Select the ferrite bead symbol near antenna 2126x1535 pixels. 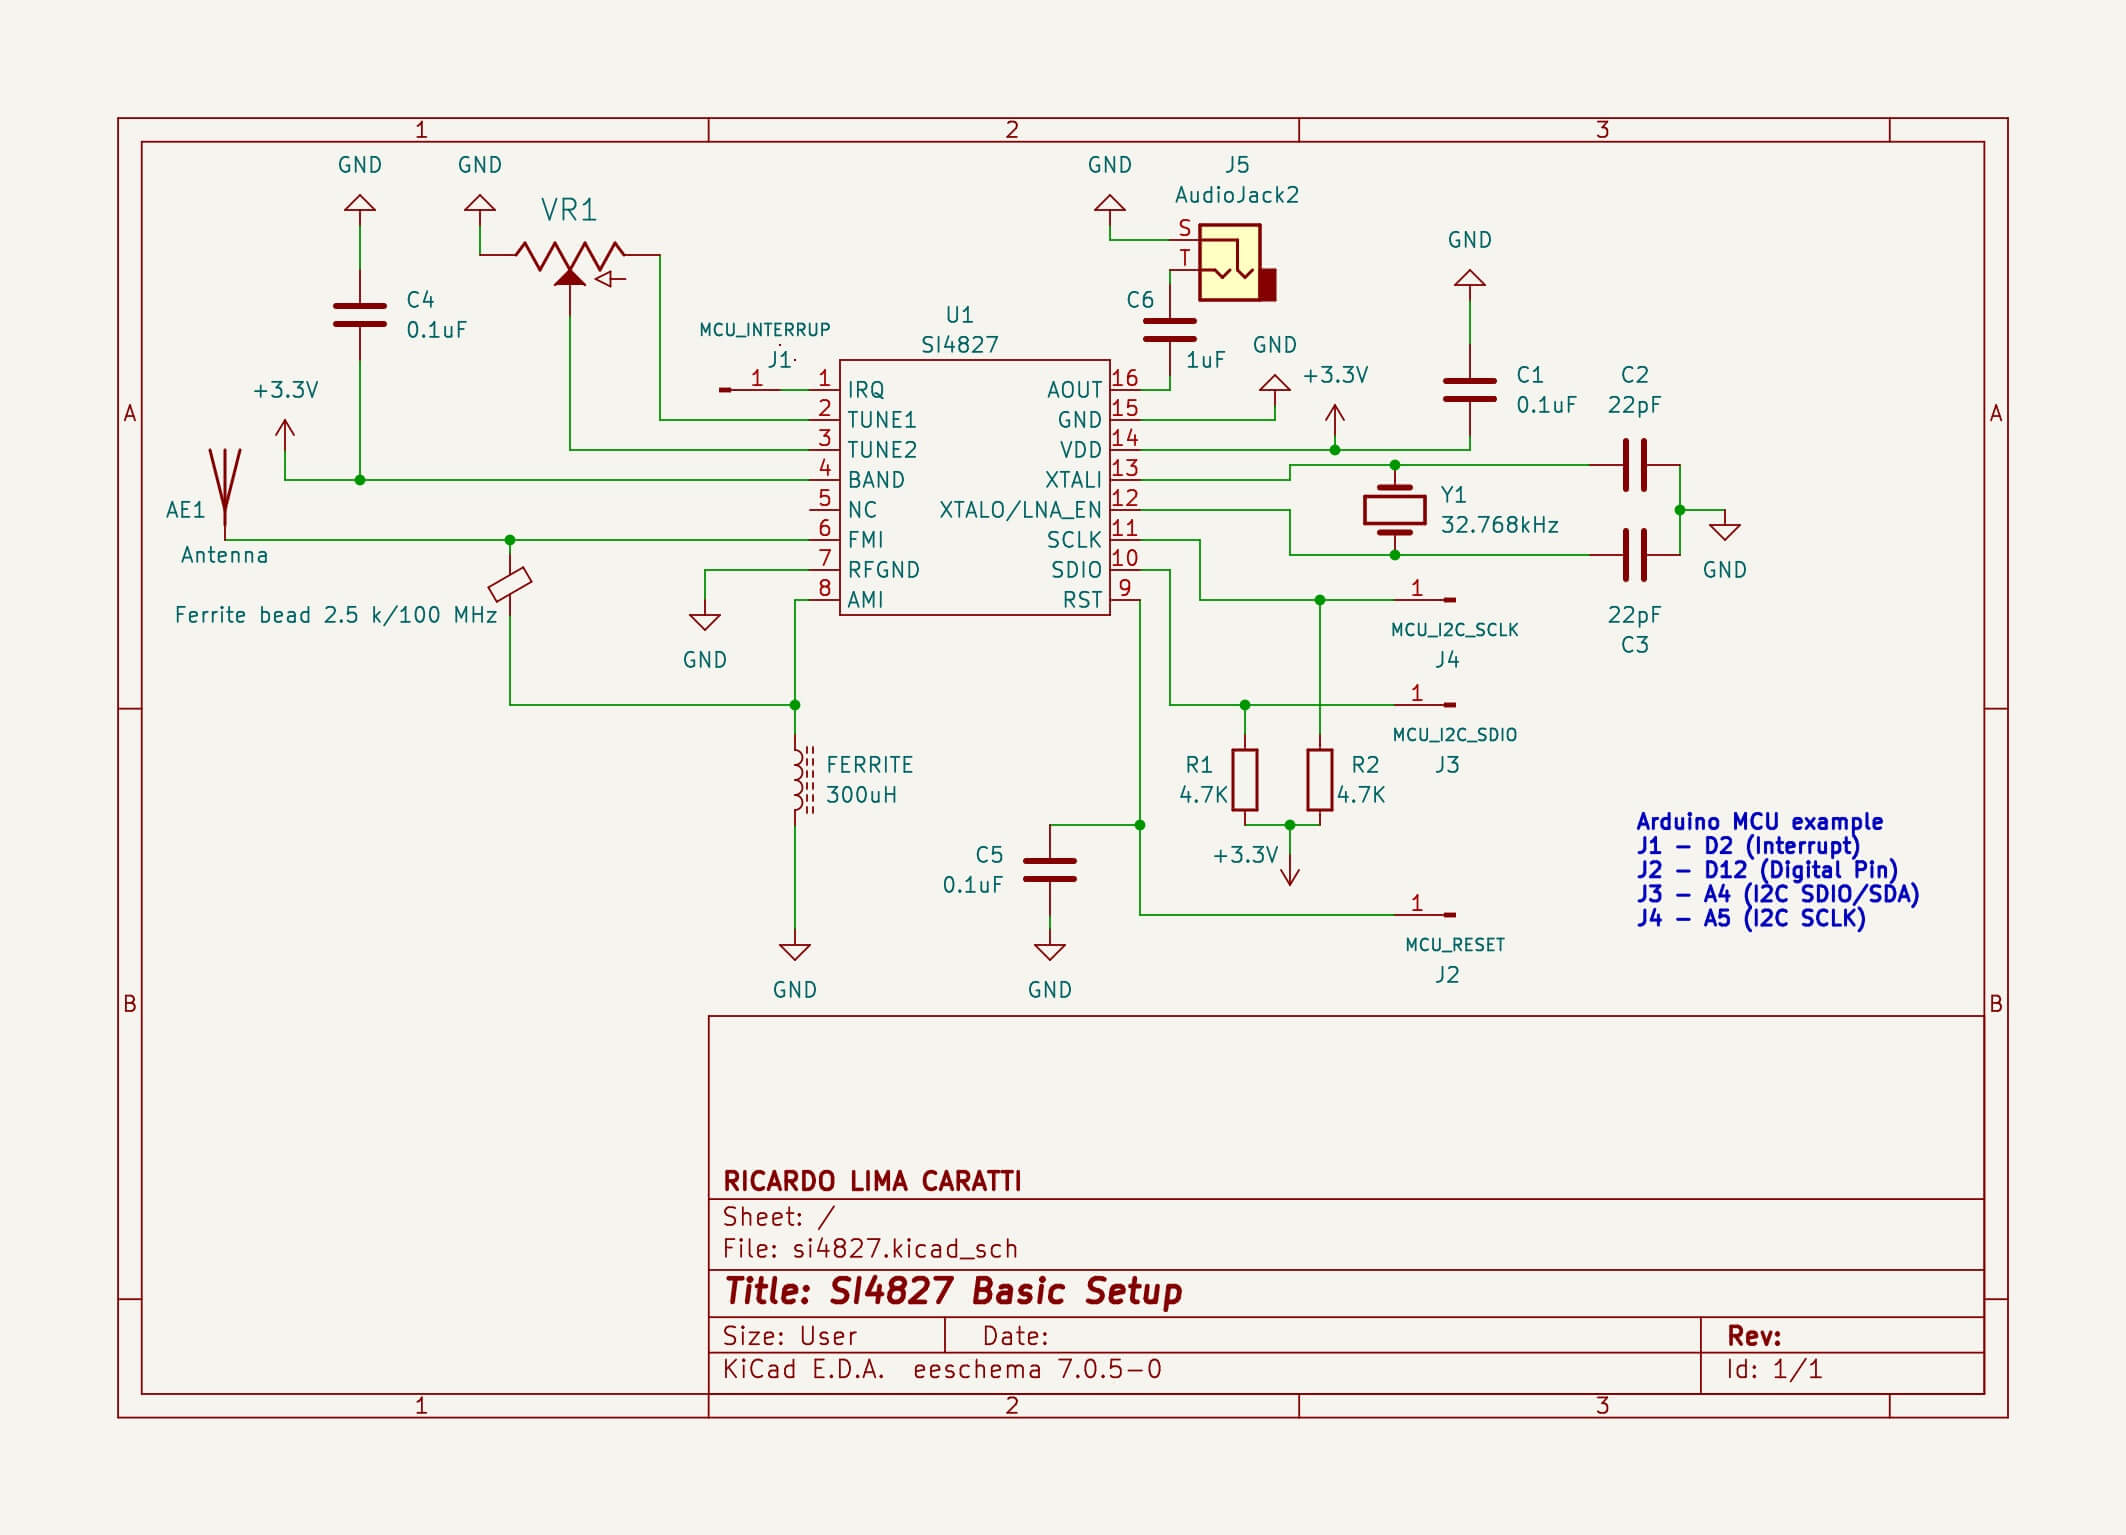point(510,584)
